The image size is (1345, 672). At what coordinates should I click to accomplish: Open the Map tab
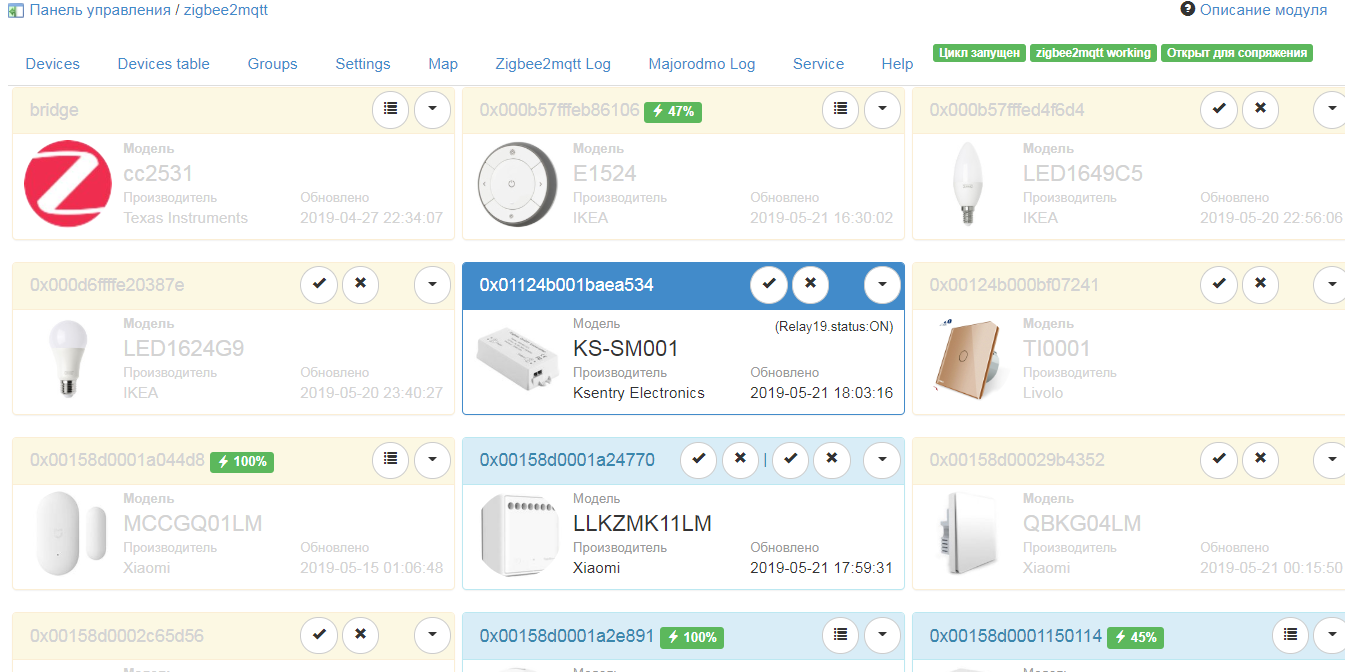coord(443,64)
